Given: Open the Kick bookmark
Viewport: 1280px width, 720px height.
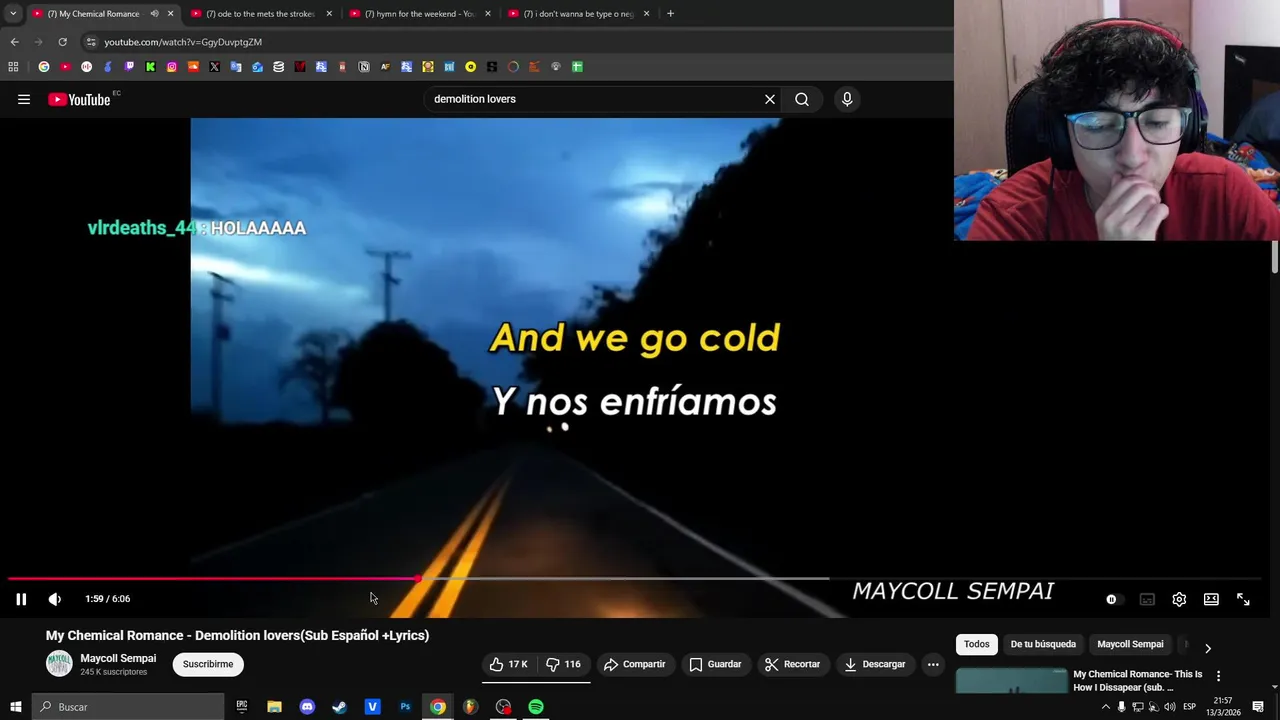Looking at the screenshot, I should point(150,67).
